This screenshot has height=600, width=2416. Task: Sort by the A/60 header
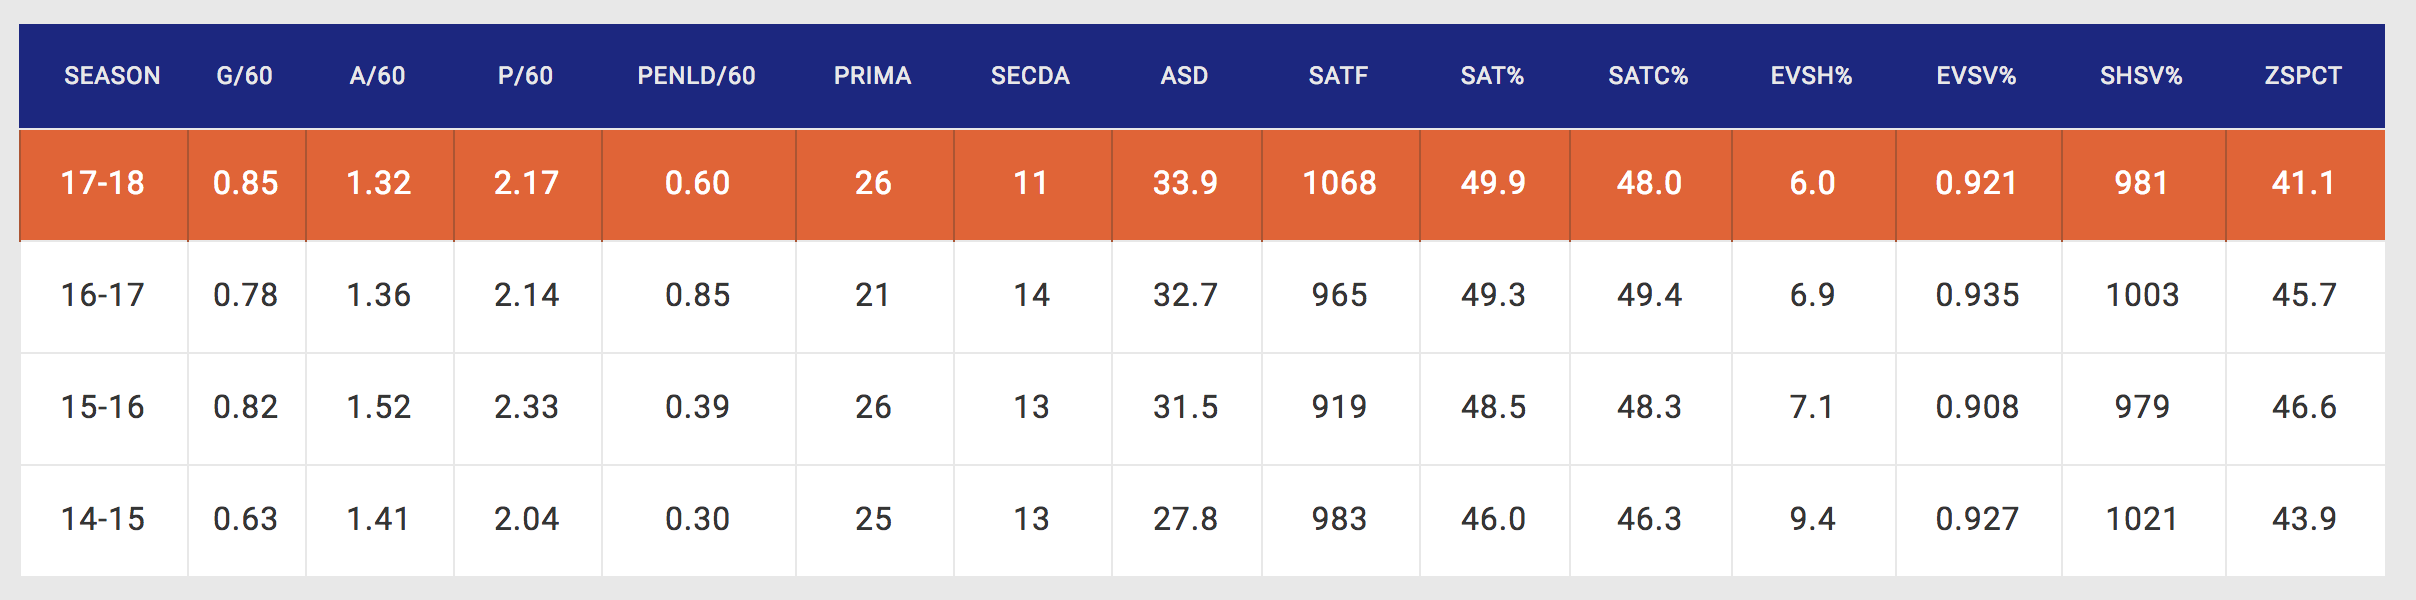pos(378,76)
